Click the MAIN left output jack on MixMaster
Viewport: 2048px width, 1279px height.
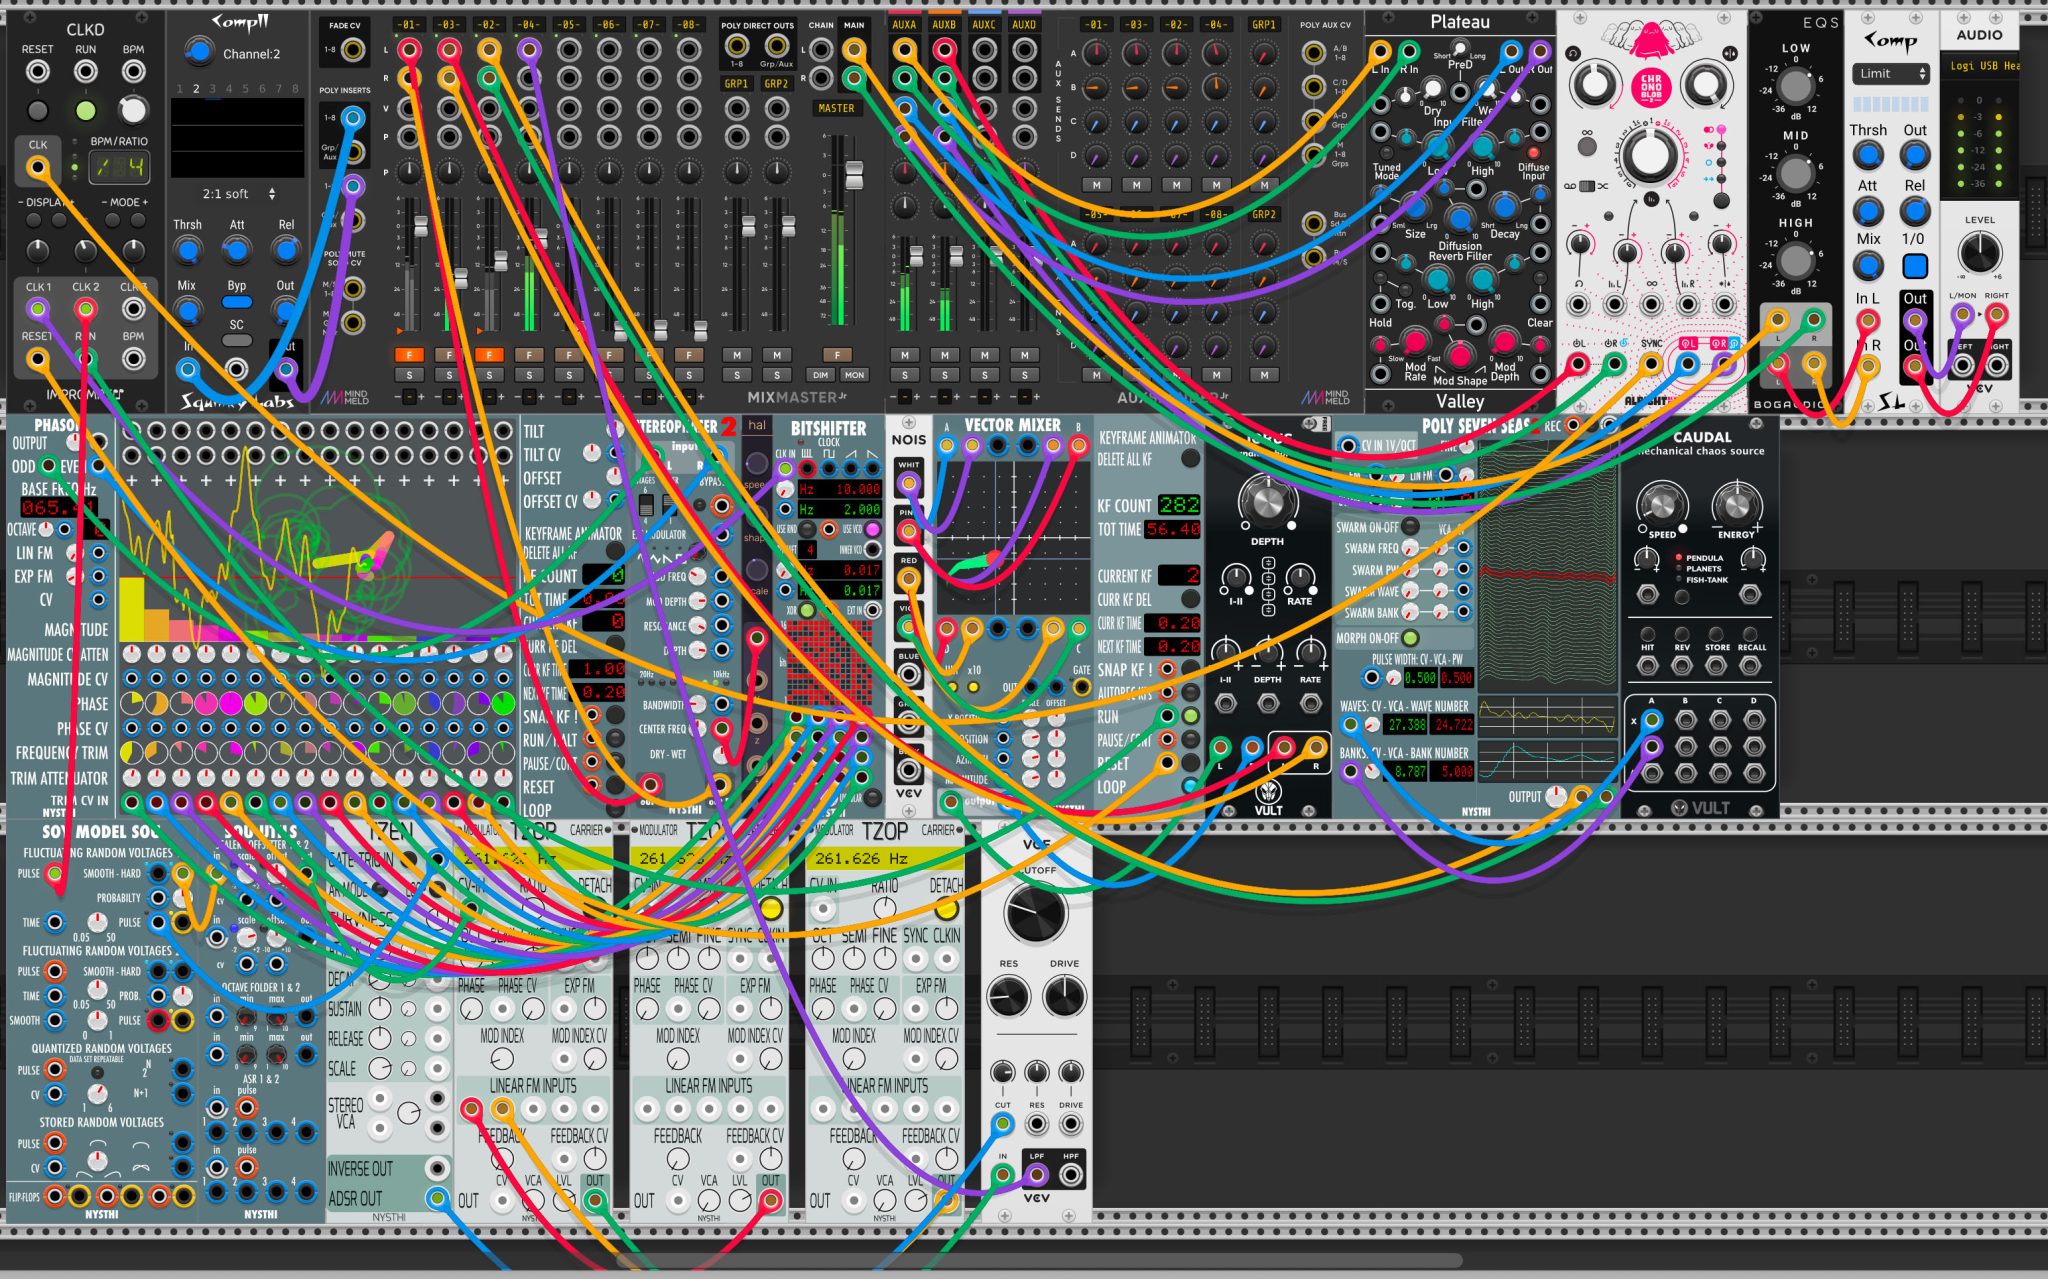pos(853,48)
